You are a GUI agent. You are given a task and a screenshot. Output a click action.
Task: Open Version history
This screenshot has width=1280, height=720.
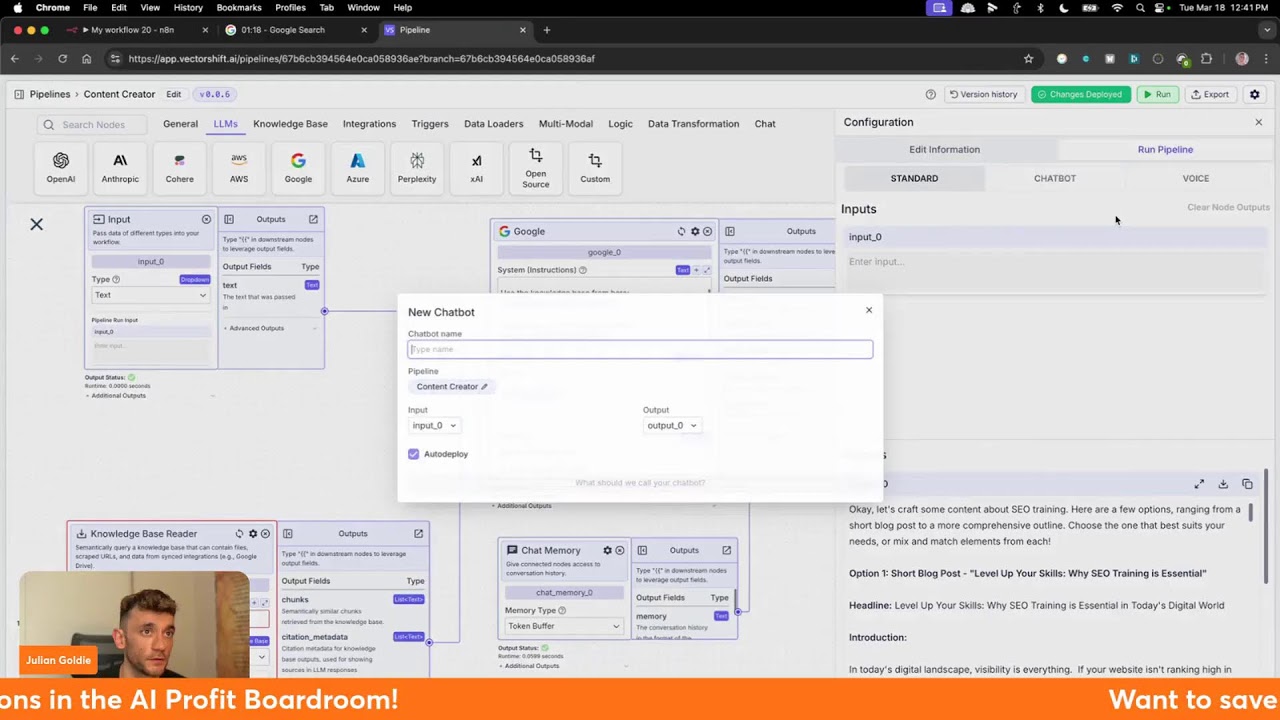click(x=983, y=94)
